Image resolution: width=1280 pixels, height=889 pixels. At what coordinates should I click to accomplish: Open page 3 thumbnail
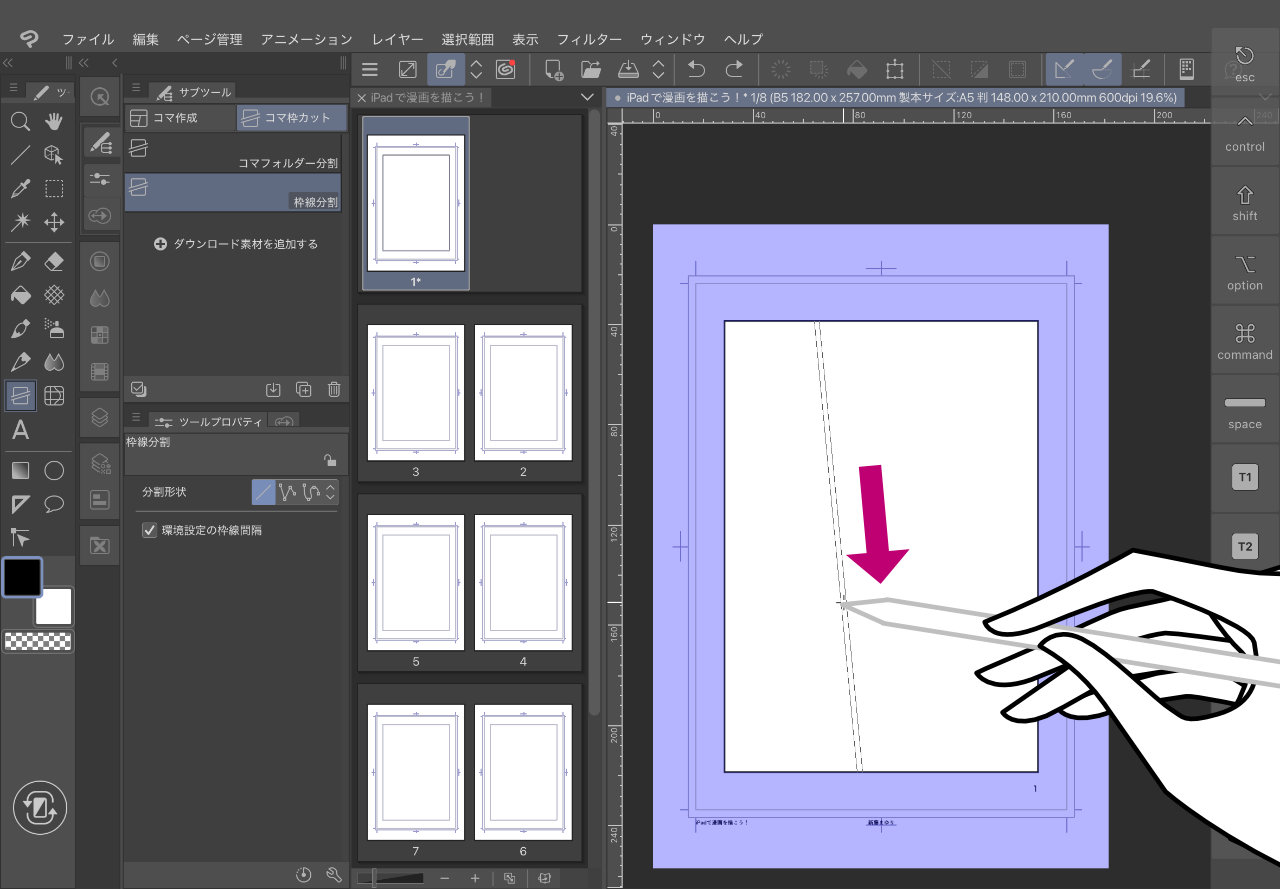tap(416, 390)
